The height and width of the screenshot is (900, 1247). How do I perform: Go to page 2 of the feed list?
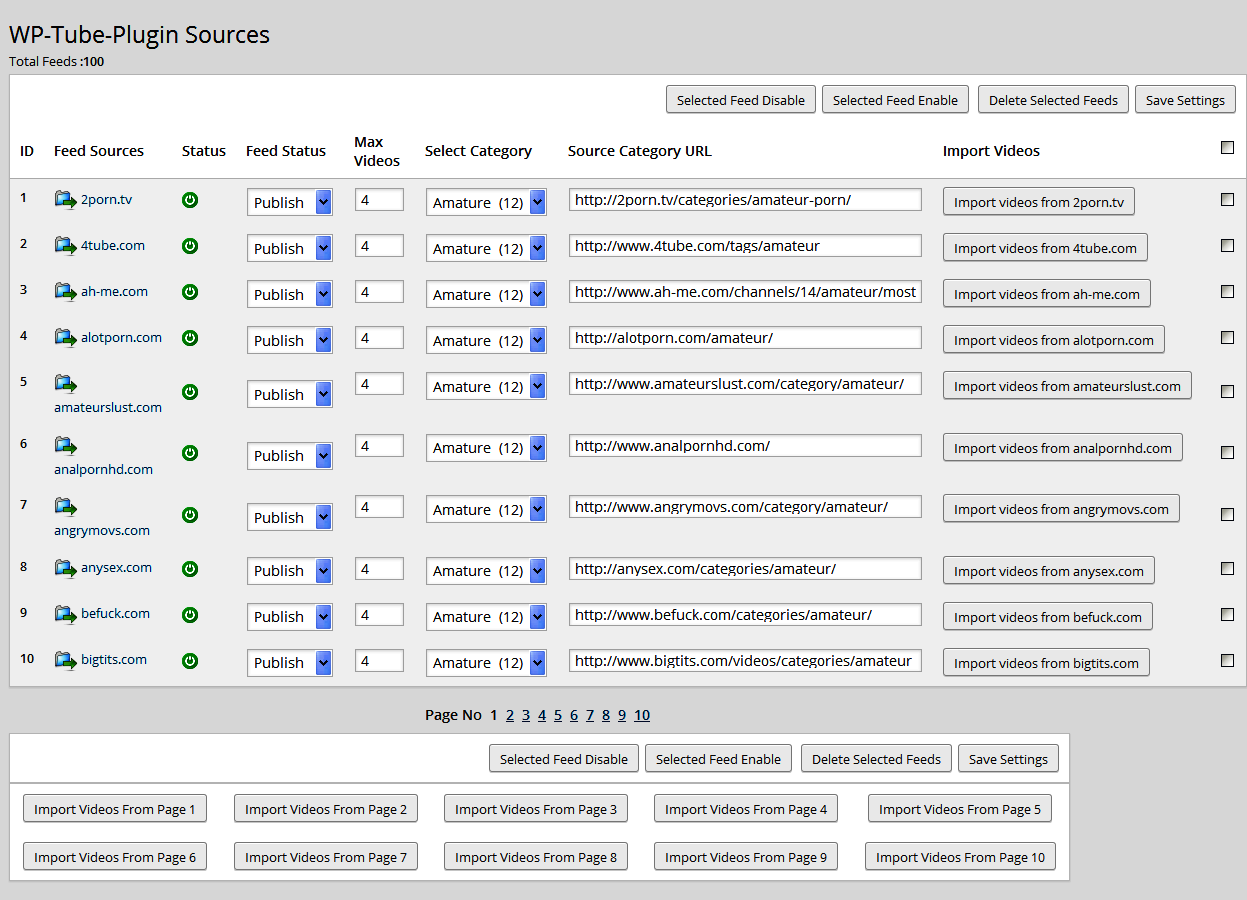click(x=510, y=715)
